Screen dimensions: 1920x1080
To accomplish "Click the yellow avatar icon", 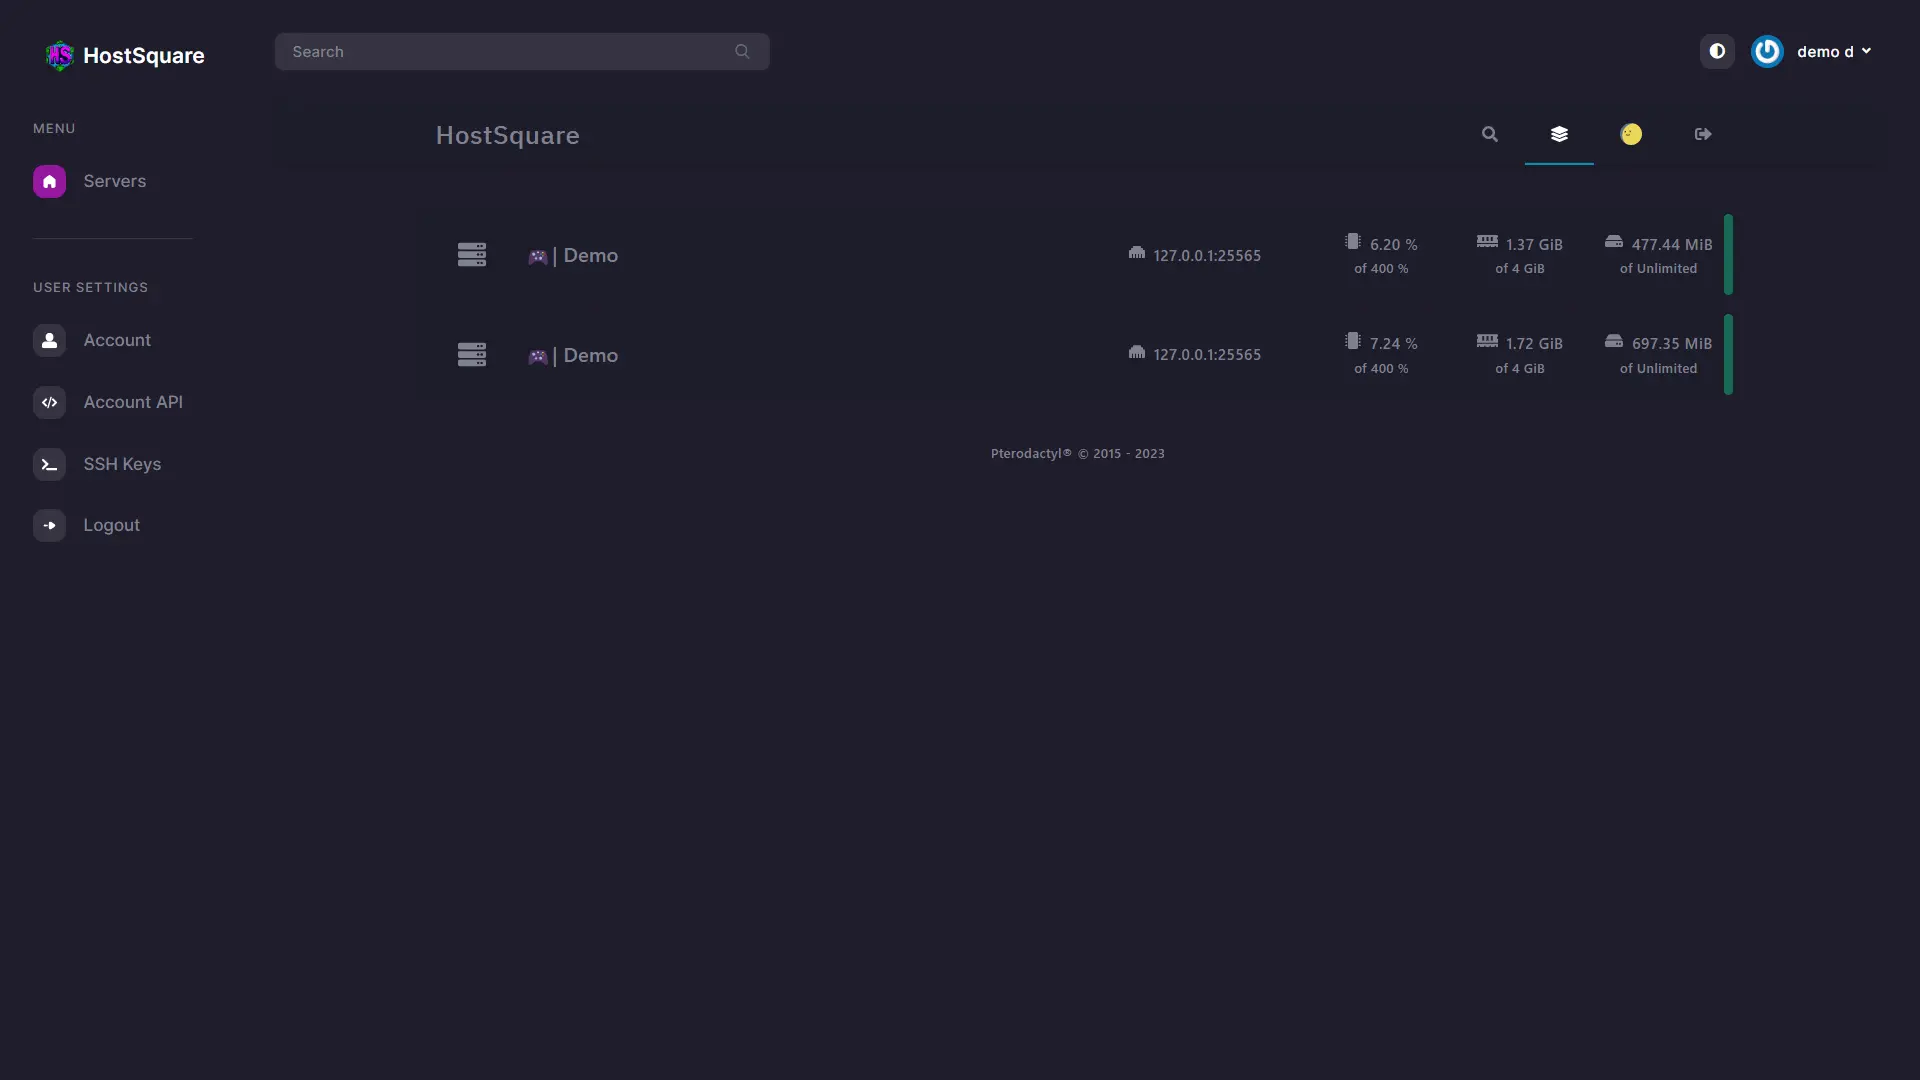I will [x=1630, y=134].
